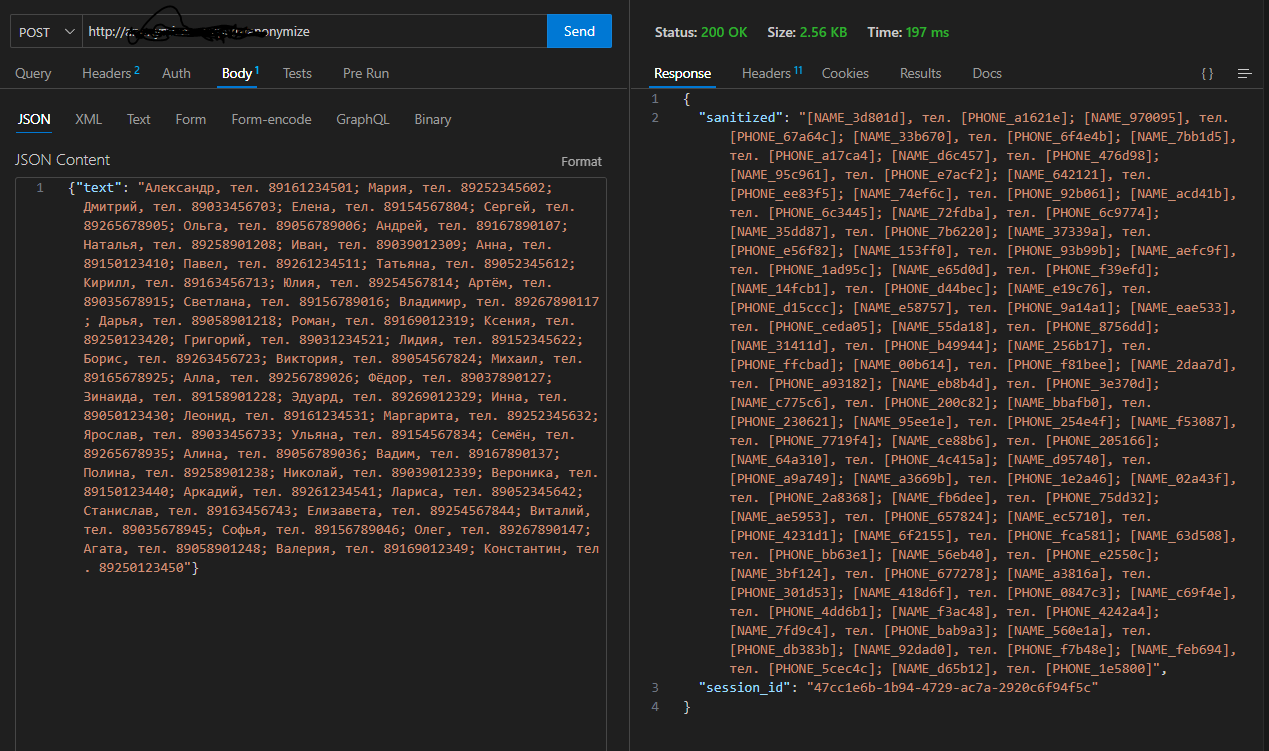Click the request URL input field
1269x751 pixels.
[x=420, y=32]
